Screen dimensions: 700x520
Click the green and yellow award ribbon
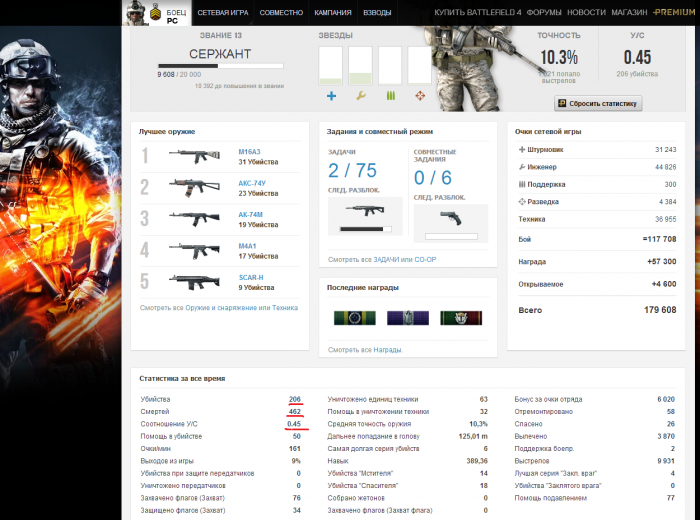click(354, 318)
